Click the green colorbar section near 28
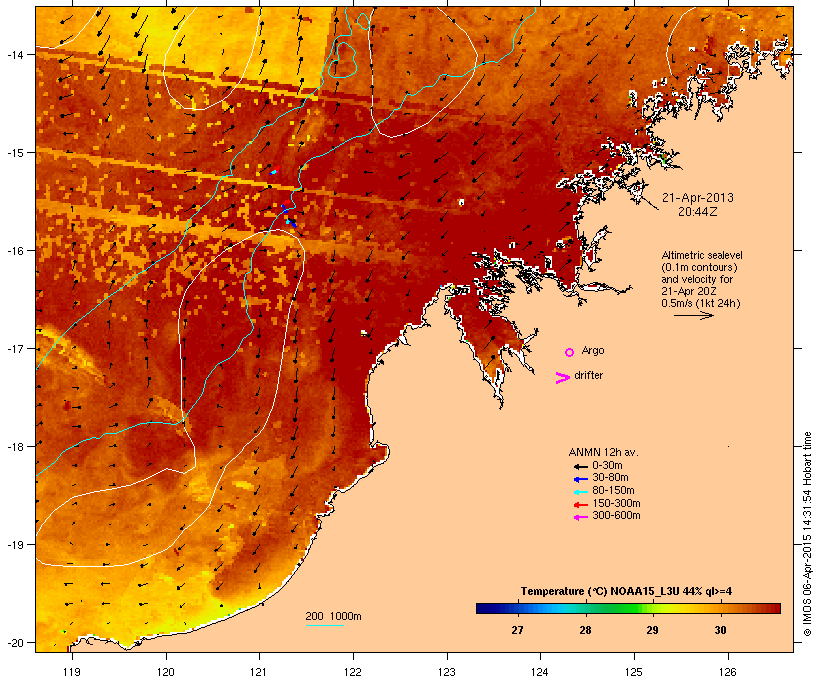The width and height of the screenshot is (820, 680). pyautogui.click(x=607, y=608)
